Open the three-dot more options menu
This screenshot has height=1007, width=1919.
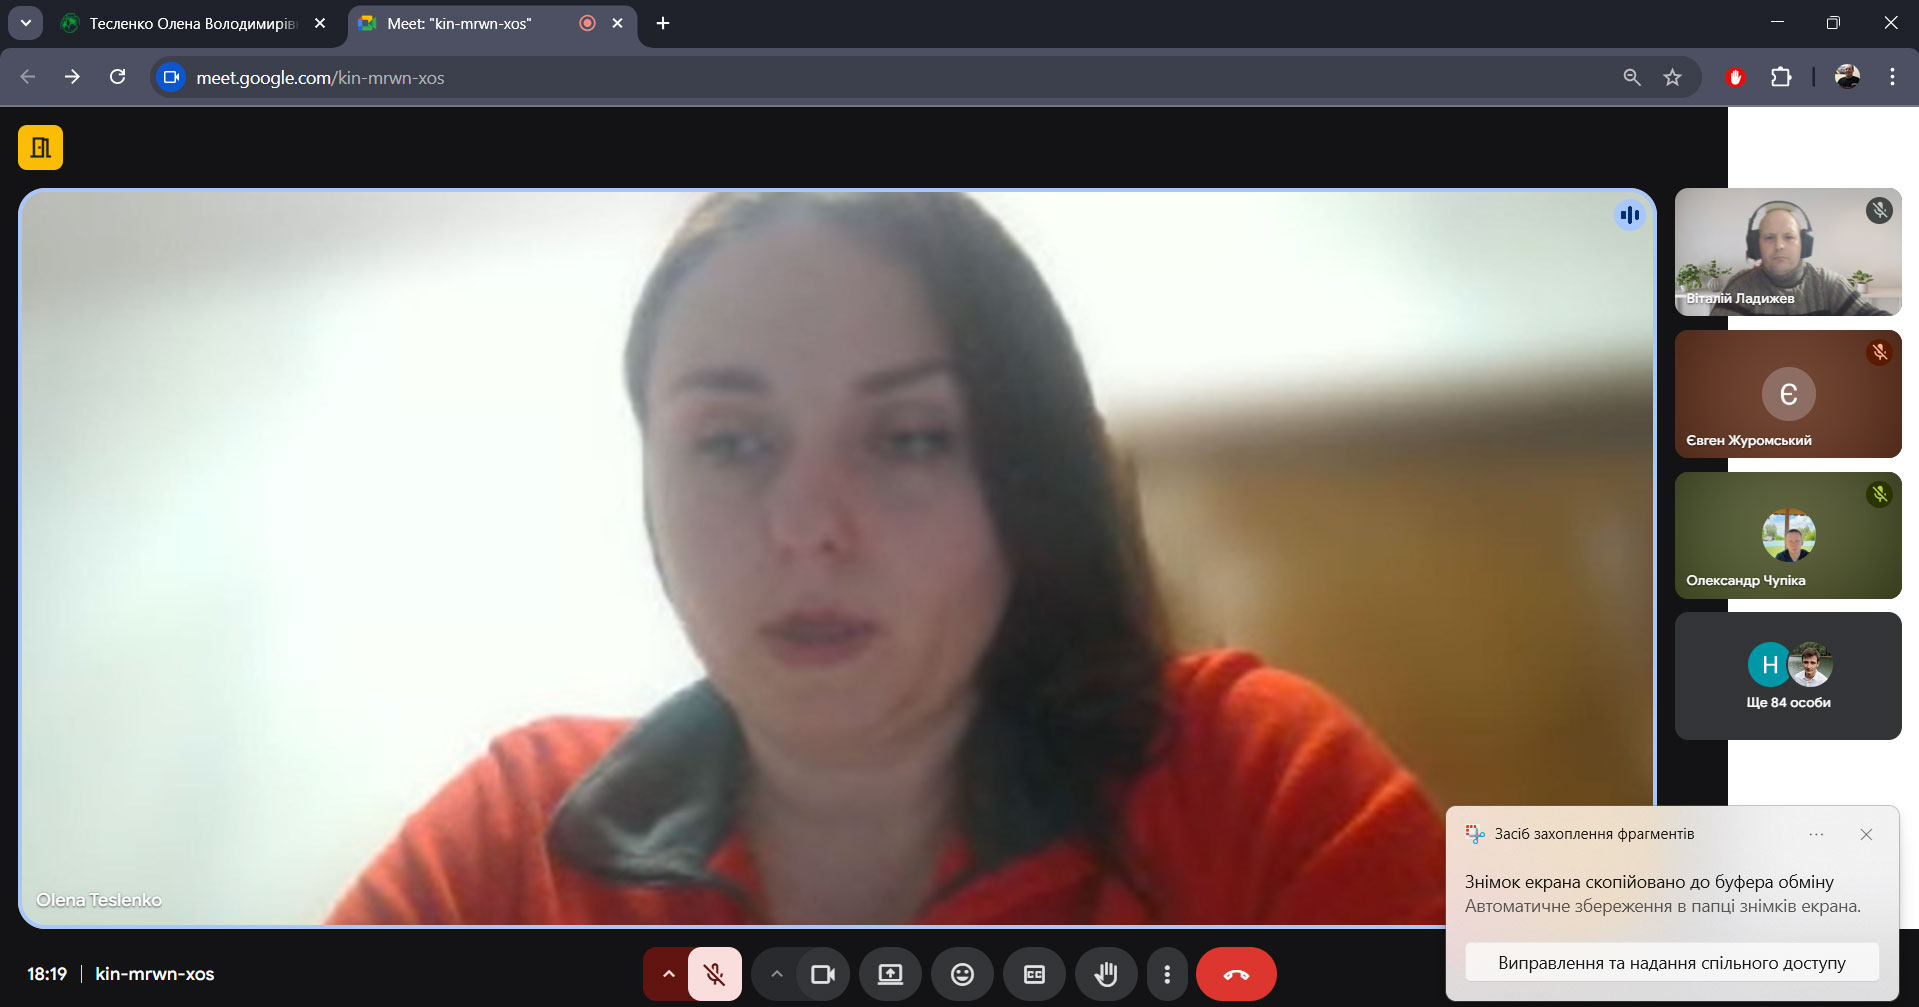pos(1167,974)
